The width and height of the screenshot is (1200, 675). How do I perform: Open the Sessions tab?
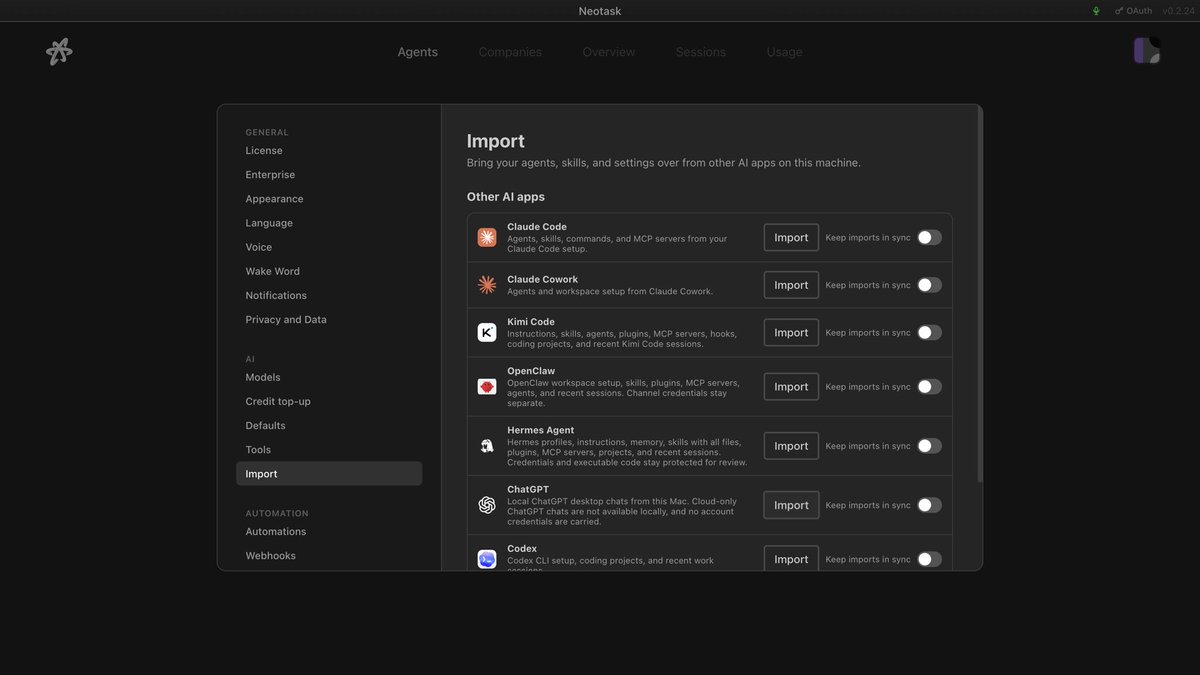coord(700,52)
